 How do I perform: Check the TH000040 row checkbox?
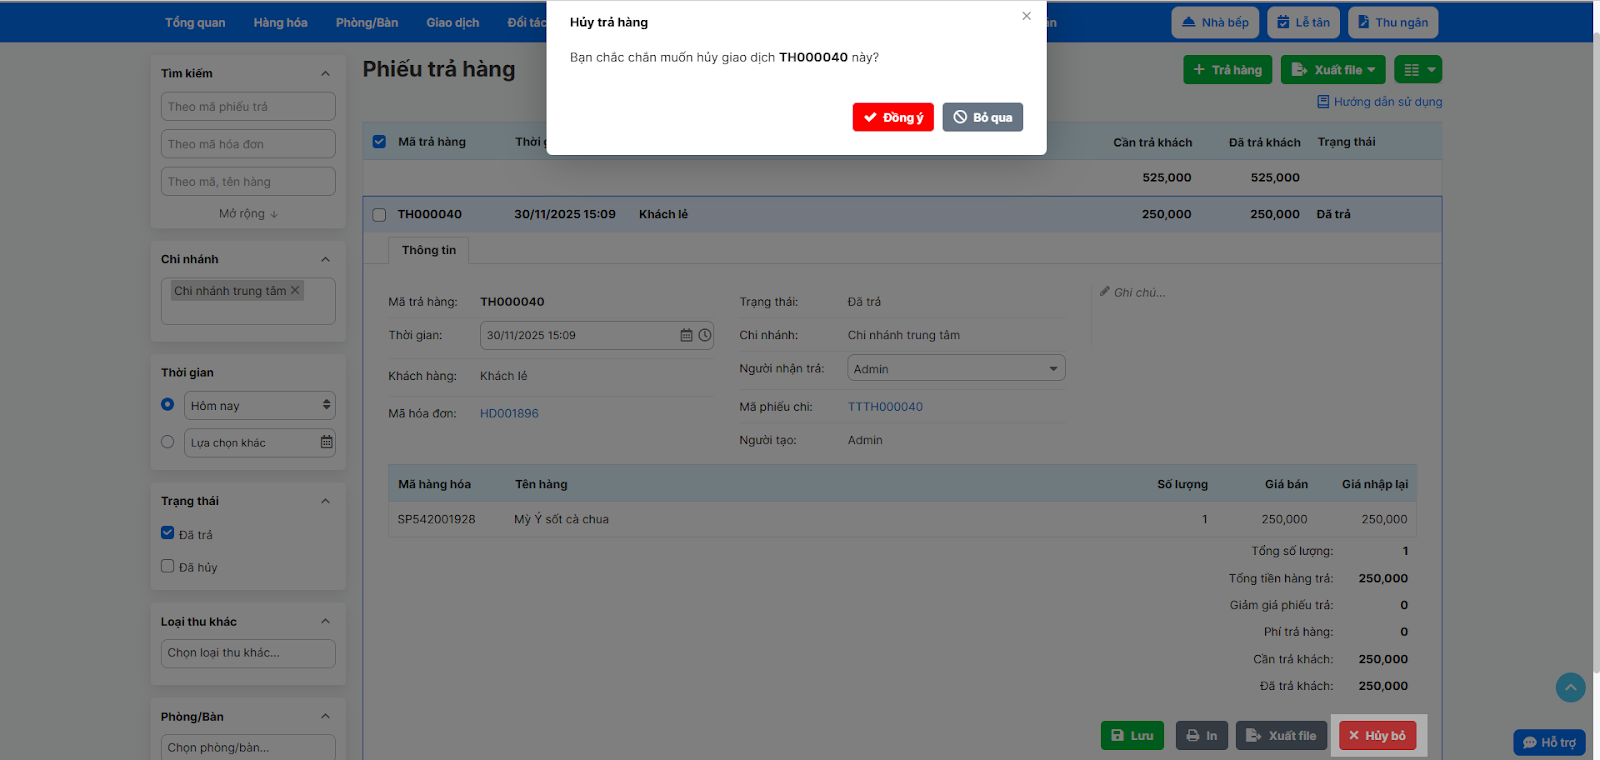point(379,214)
